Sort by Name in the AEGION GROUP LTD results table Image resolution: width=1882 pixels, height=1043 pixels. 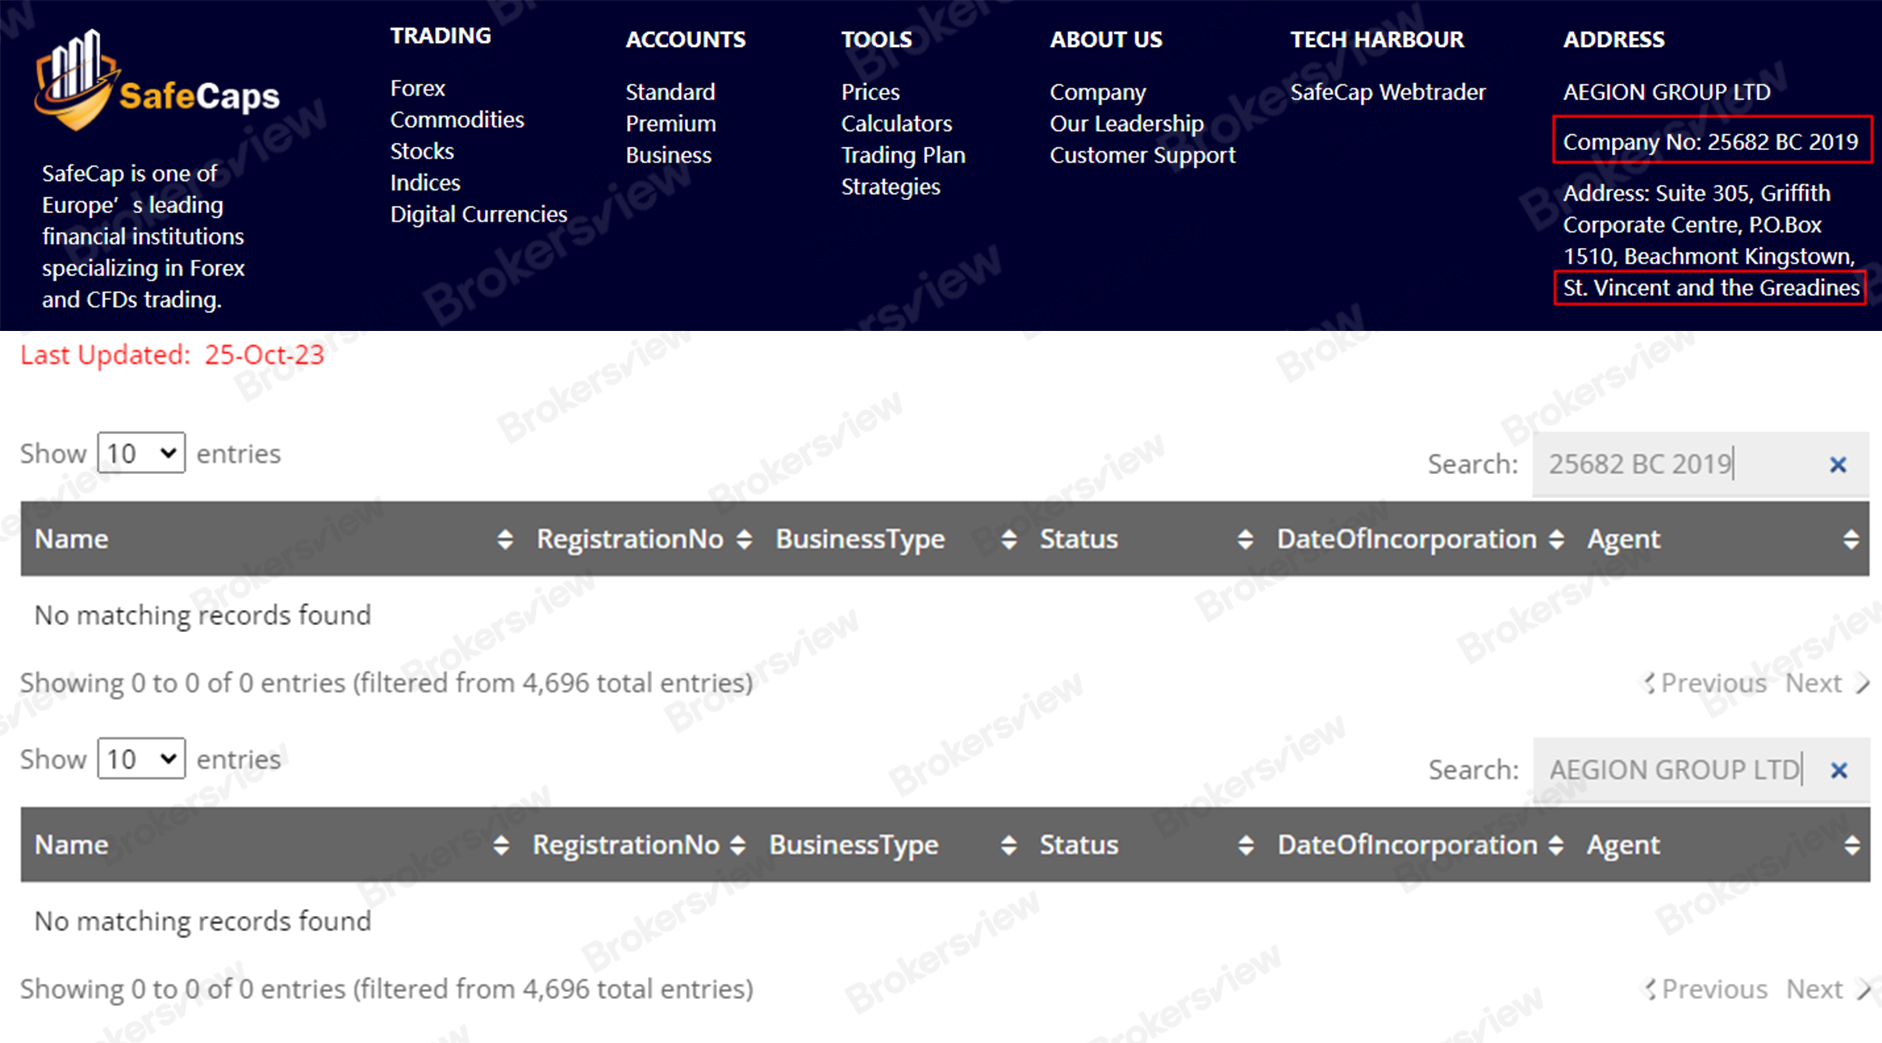(501, 846)
